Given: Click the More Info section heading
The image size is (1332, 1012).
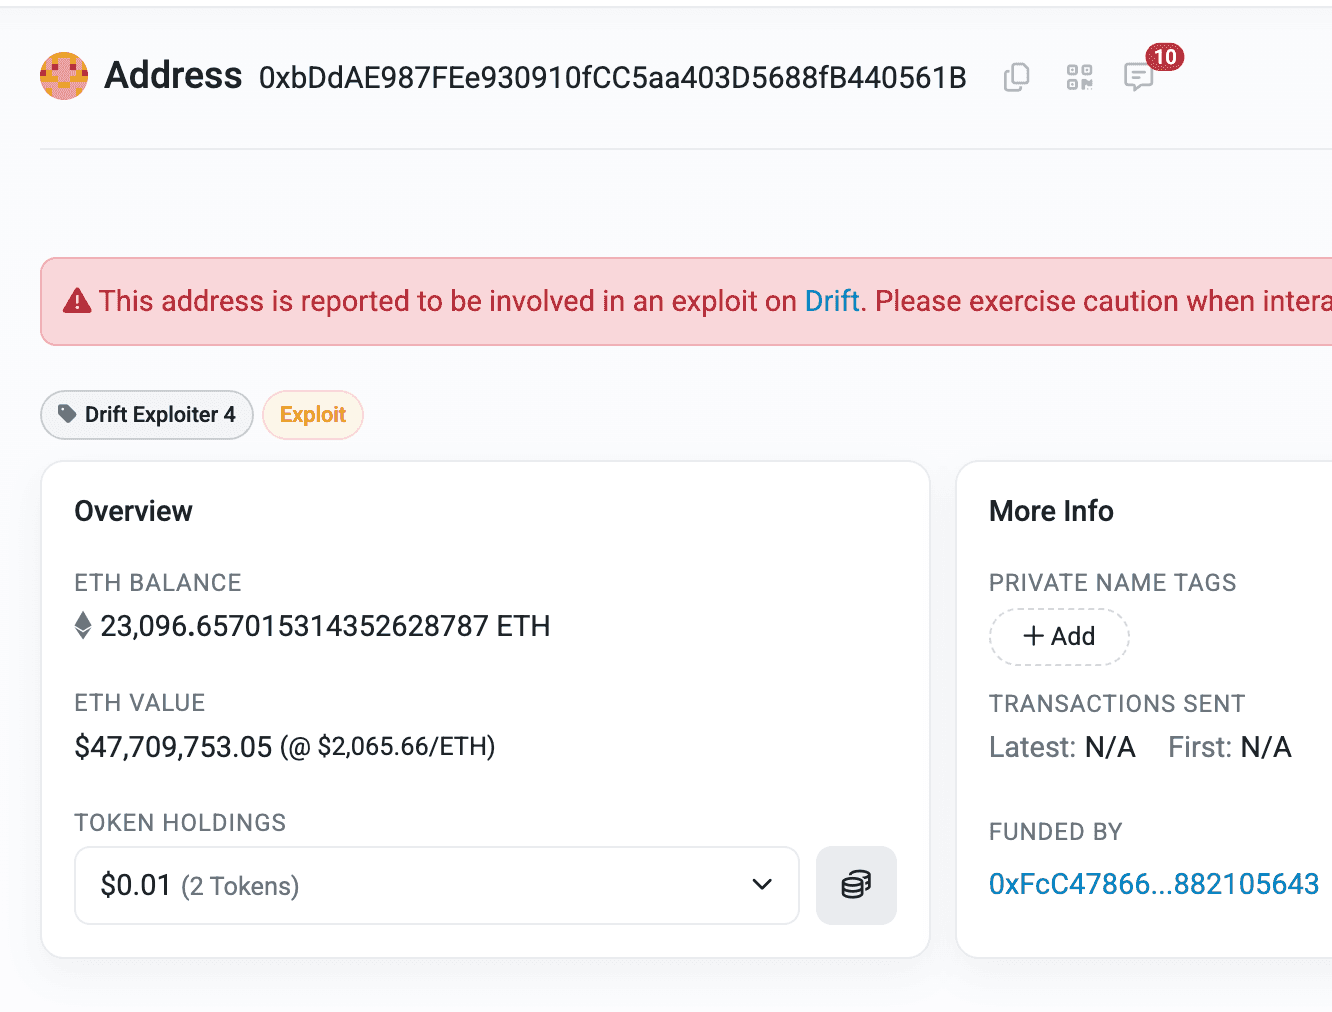Looking at the screenshot, I should [x=1051, y=510].
